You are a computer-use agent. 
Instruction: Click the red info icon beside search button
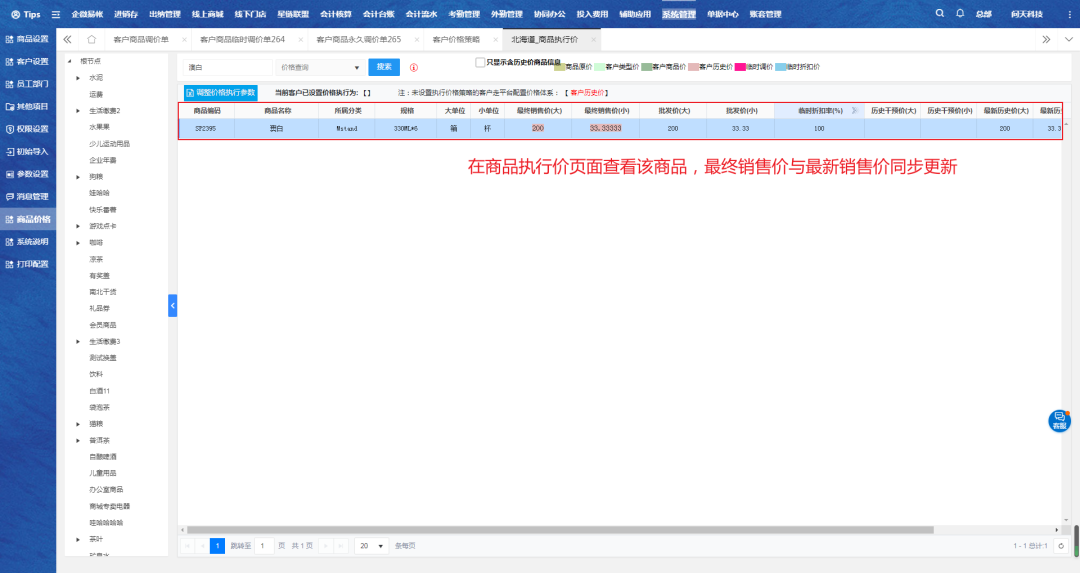coord(414,68)
